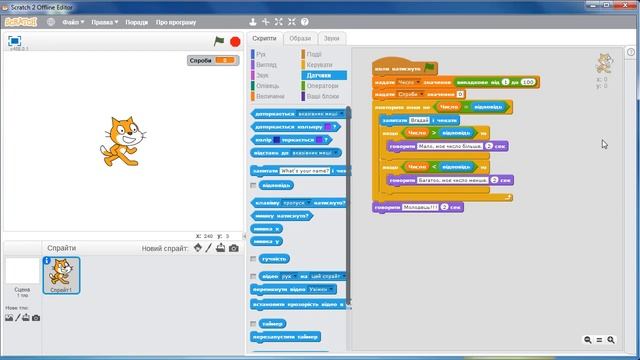Pick color in доторкається кольору block
The image size is (640, 360).
pos(328,127)
